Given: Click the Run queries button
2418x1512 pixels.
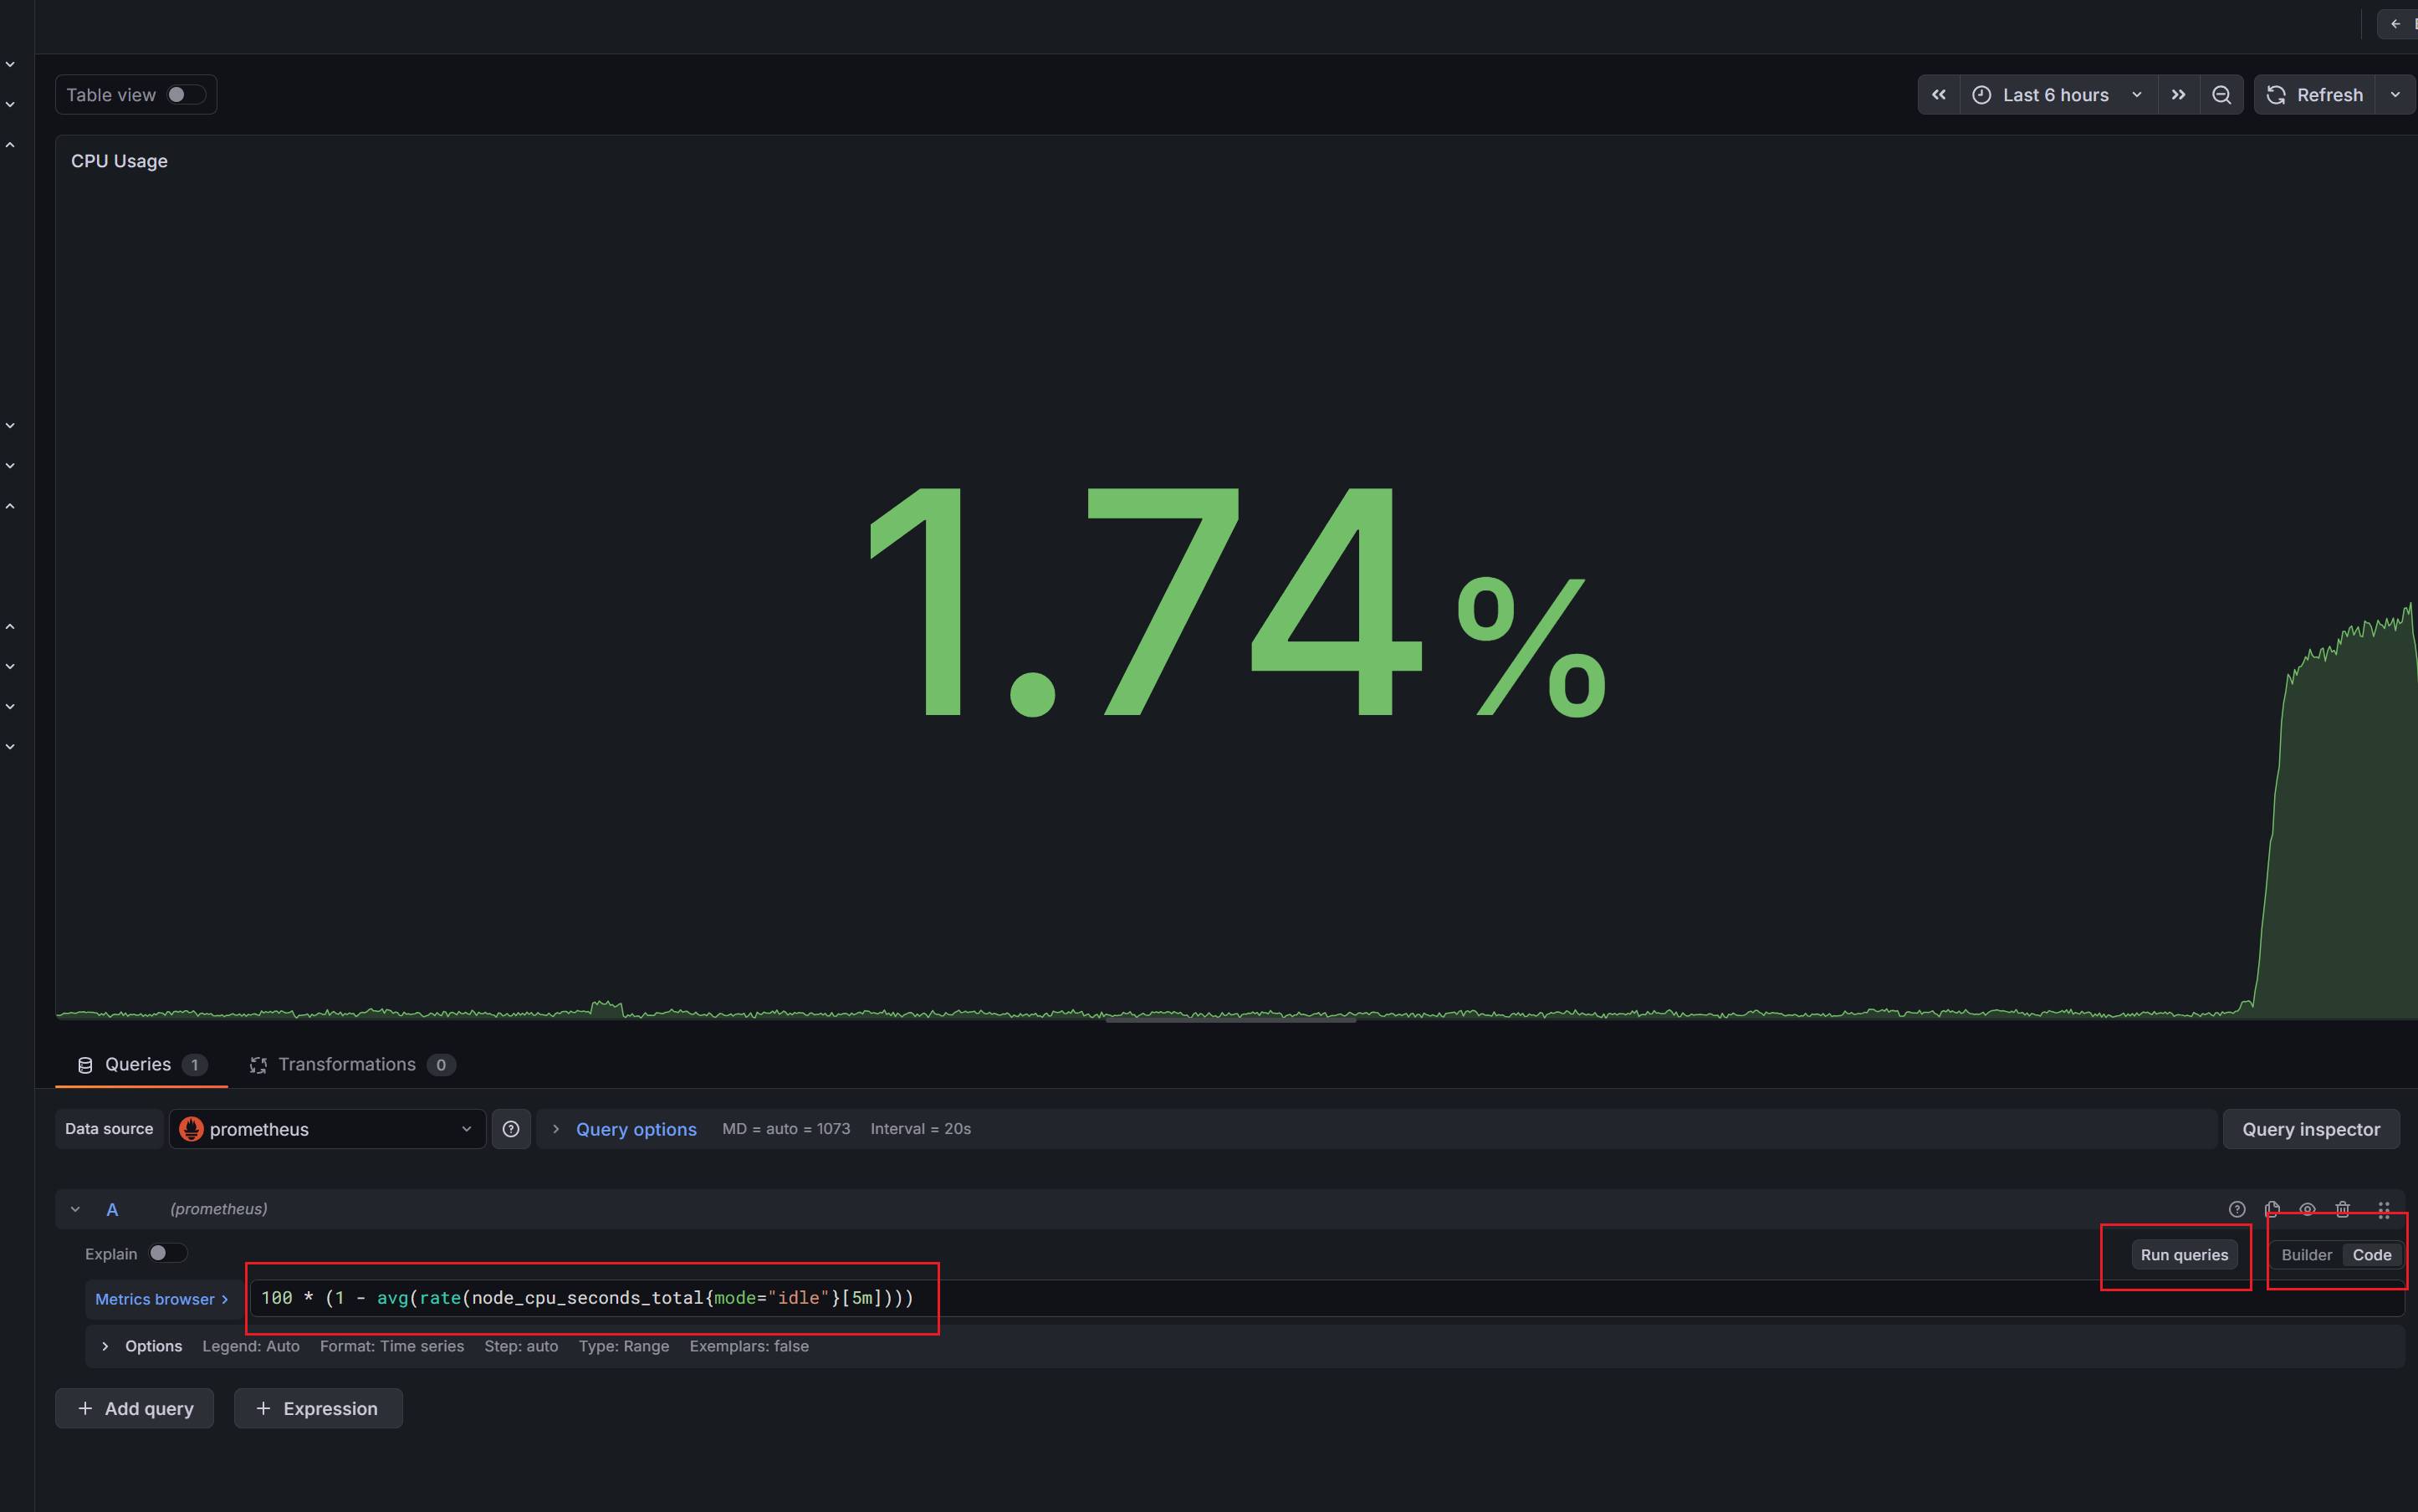Looking at the screenshot, I should (x=2184, y=1255).
